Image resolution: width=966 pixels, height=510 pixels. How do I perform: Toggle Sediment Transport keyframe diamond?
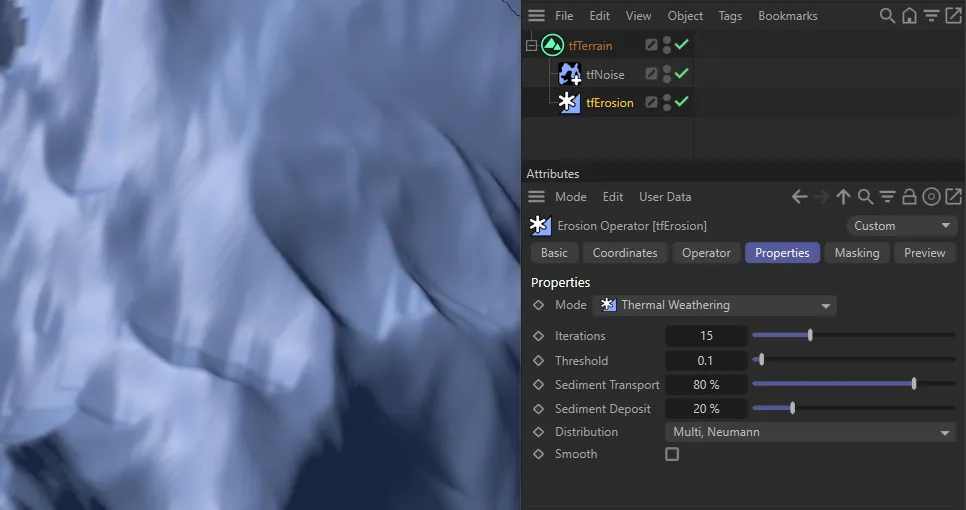pyautogui.click(x=538, y=384)
